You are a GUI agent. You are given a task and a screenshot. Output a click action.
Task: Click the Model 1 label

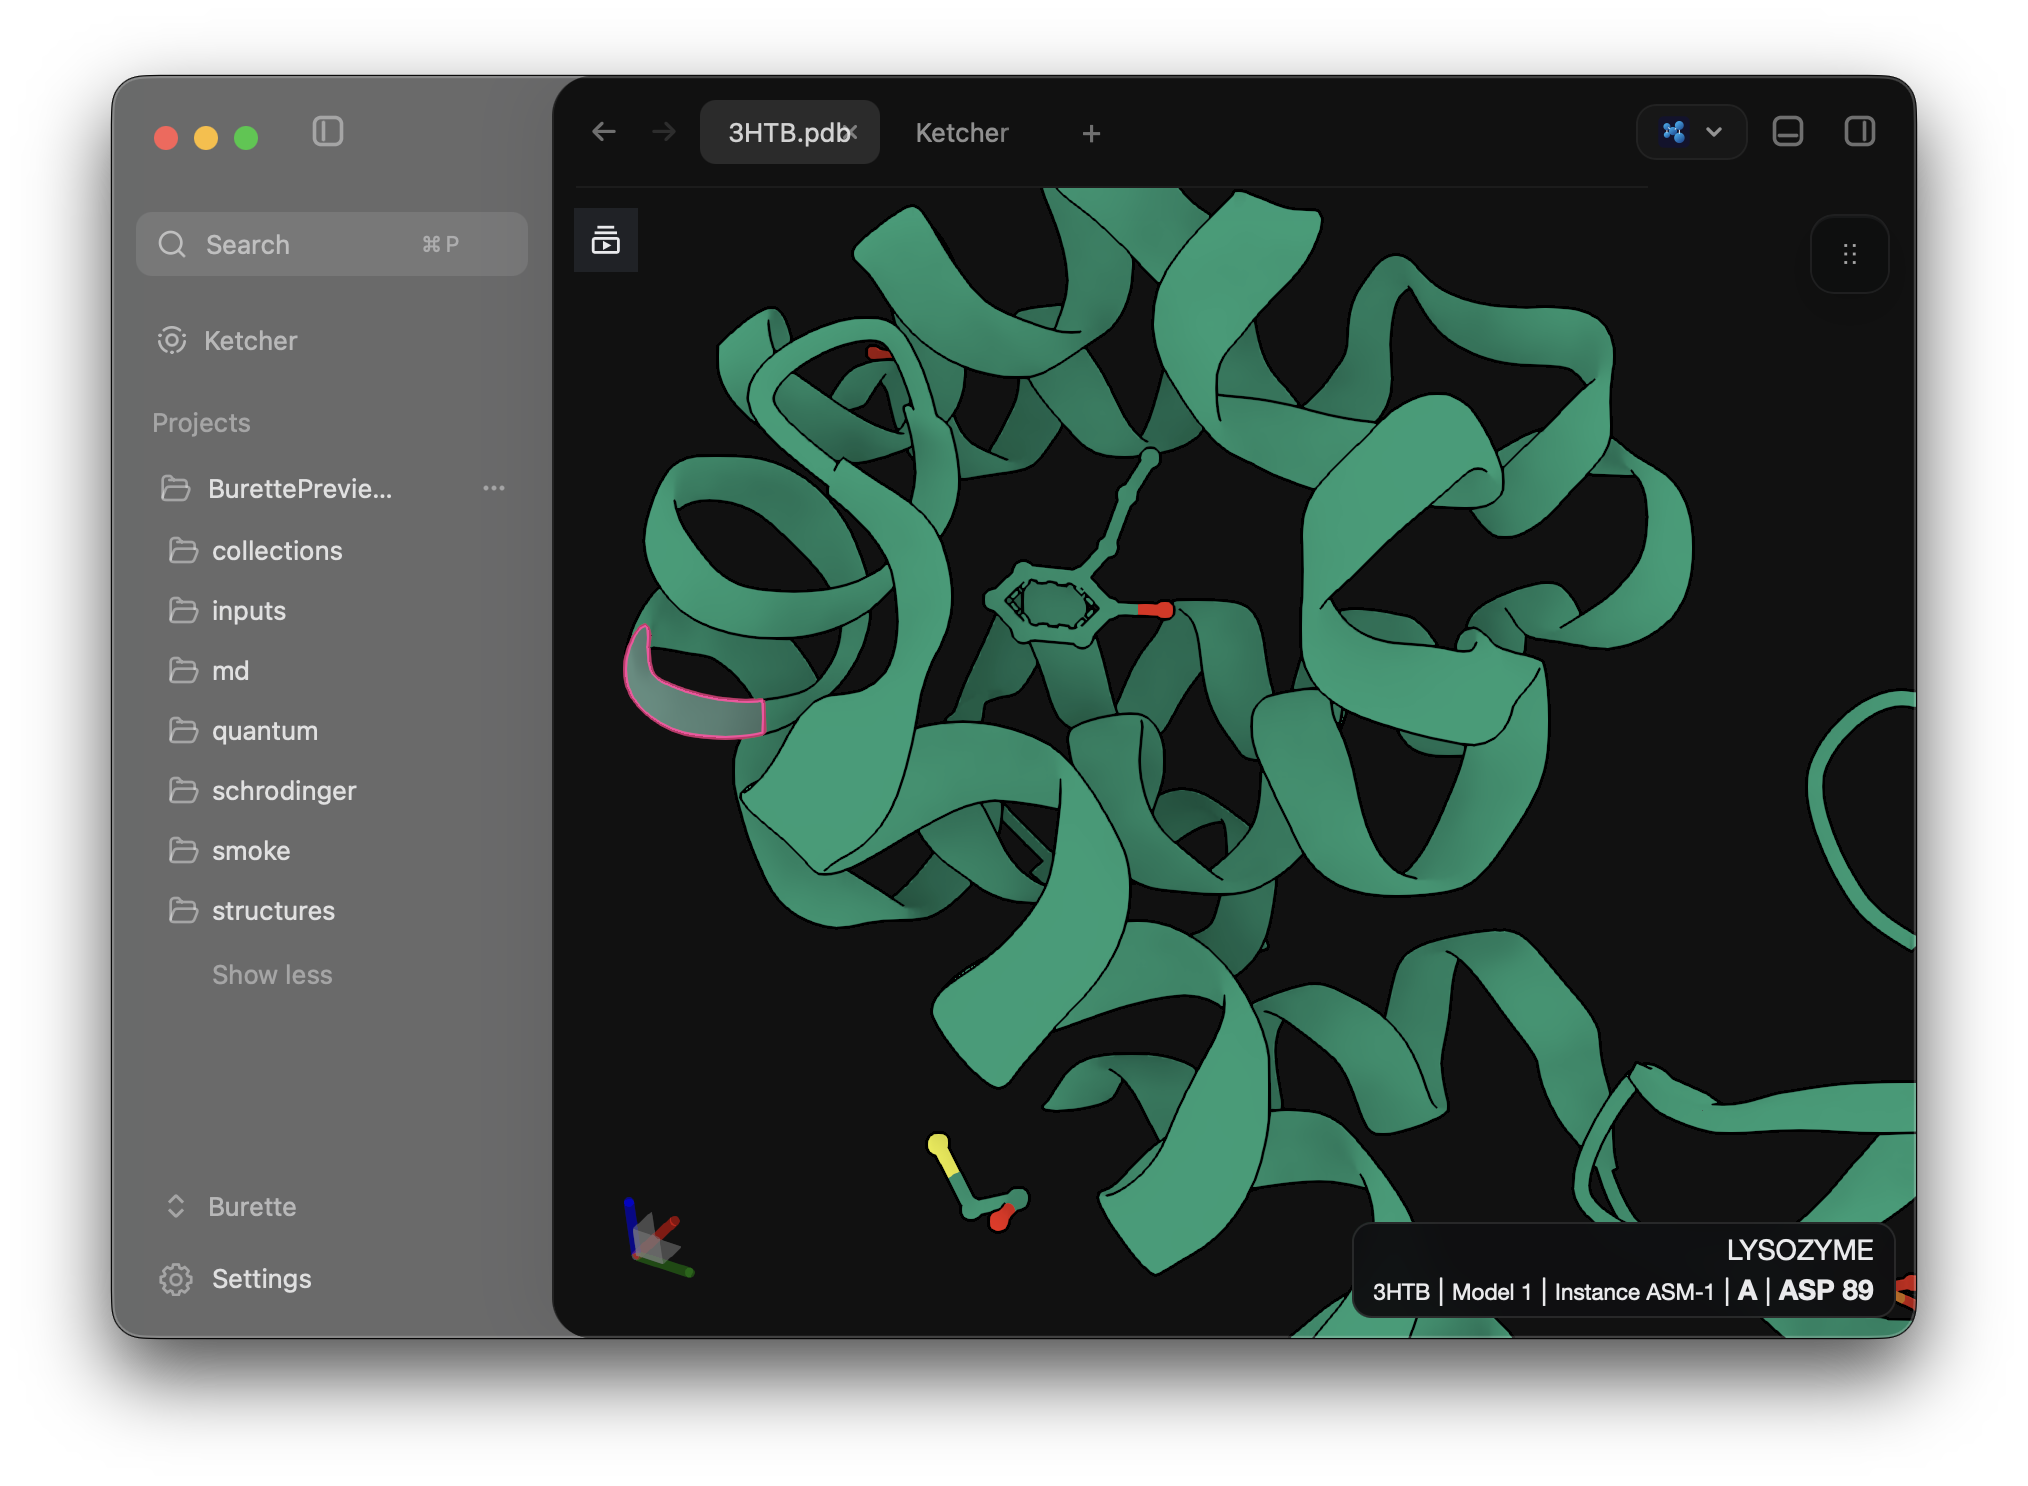coord(1491,1292)
